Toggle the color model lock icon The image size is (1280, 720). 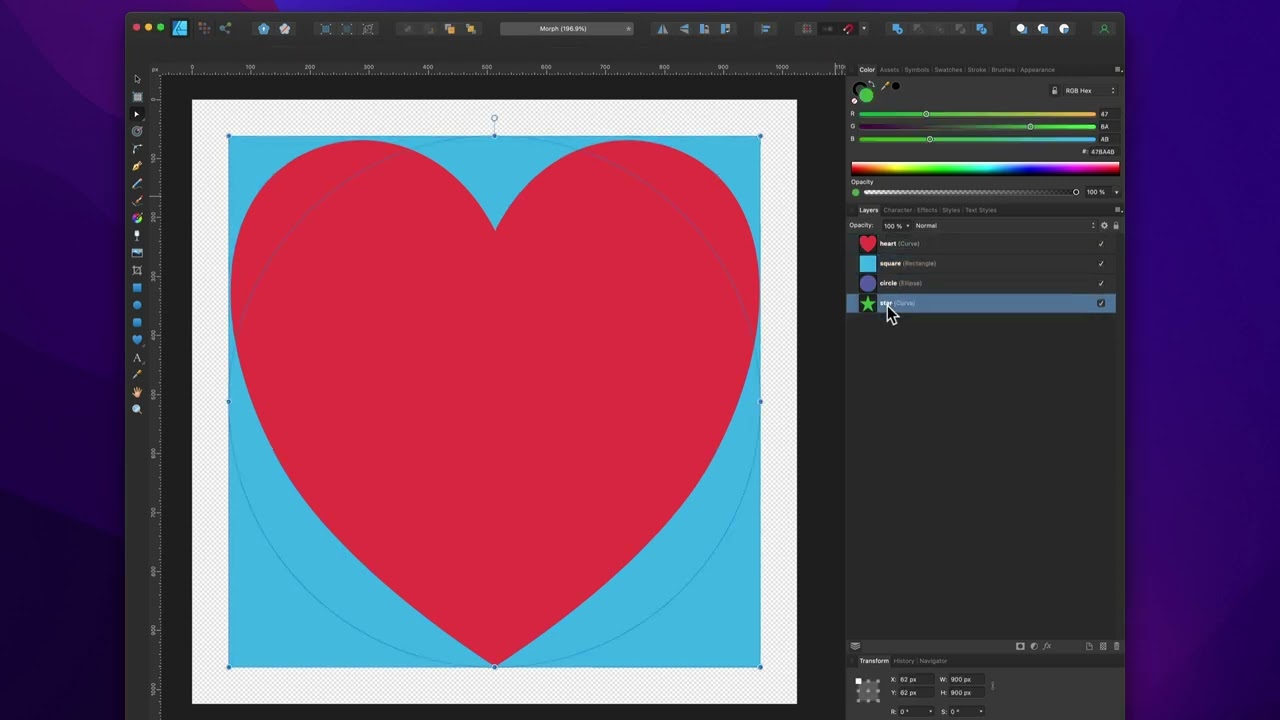(1054, 91)
